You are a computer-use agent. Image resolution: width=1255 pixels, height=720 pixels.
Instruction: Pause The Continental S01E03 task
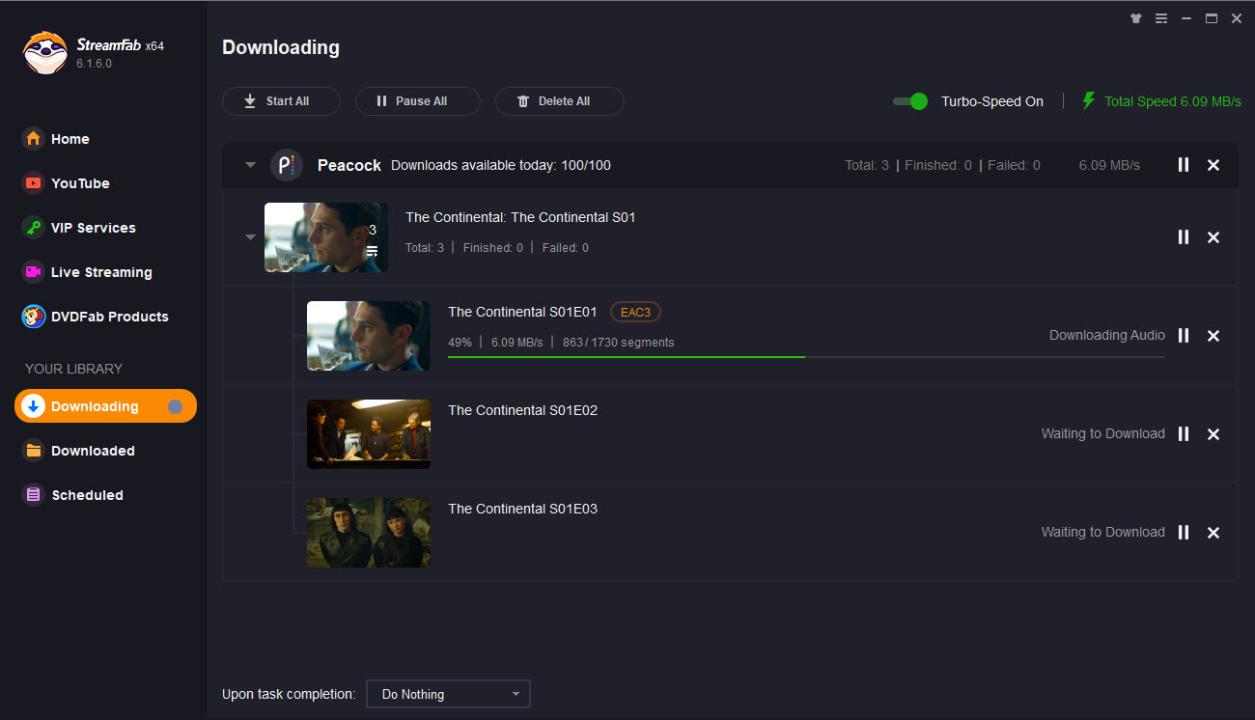tap(1183, 533)
